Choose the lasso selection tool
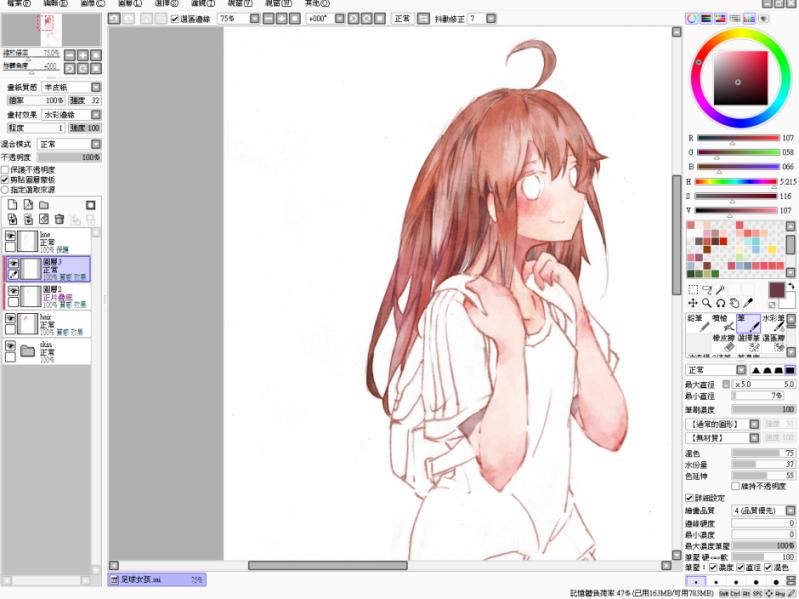799x599 pixels. pos(707,290)
